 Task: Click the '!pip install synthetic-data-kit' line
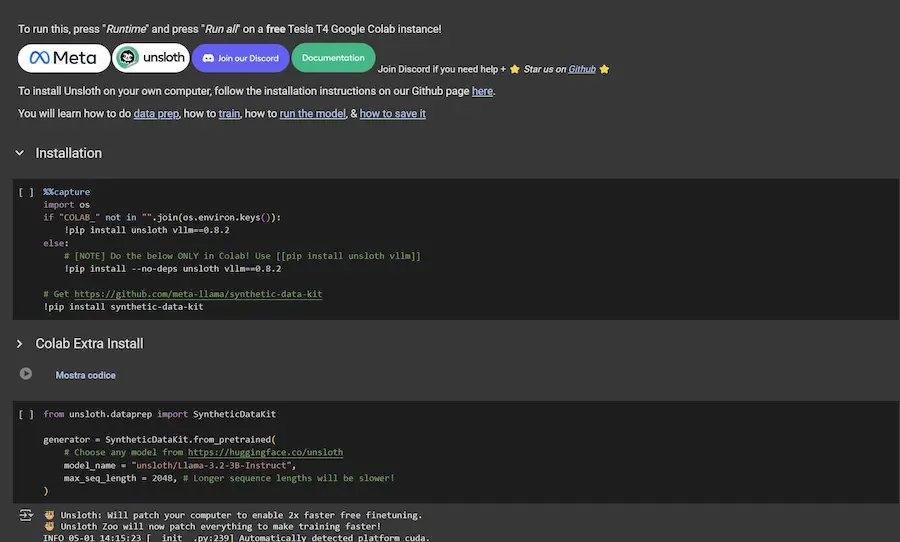point(123,307)
